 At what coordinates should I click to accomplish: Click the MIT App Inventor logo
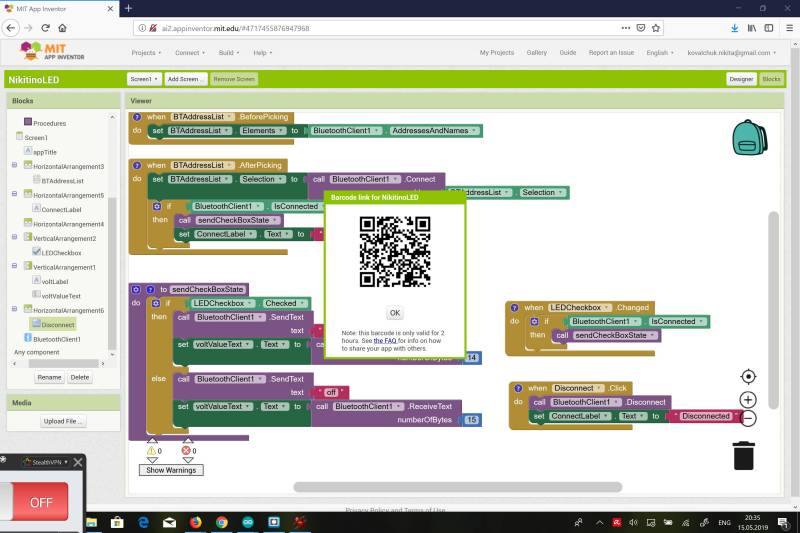52,52
